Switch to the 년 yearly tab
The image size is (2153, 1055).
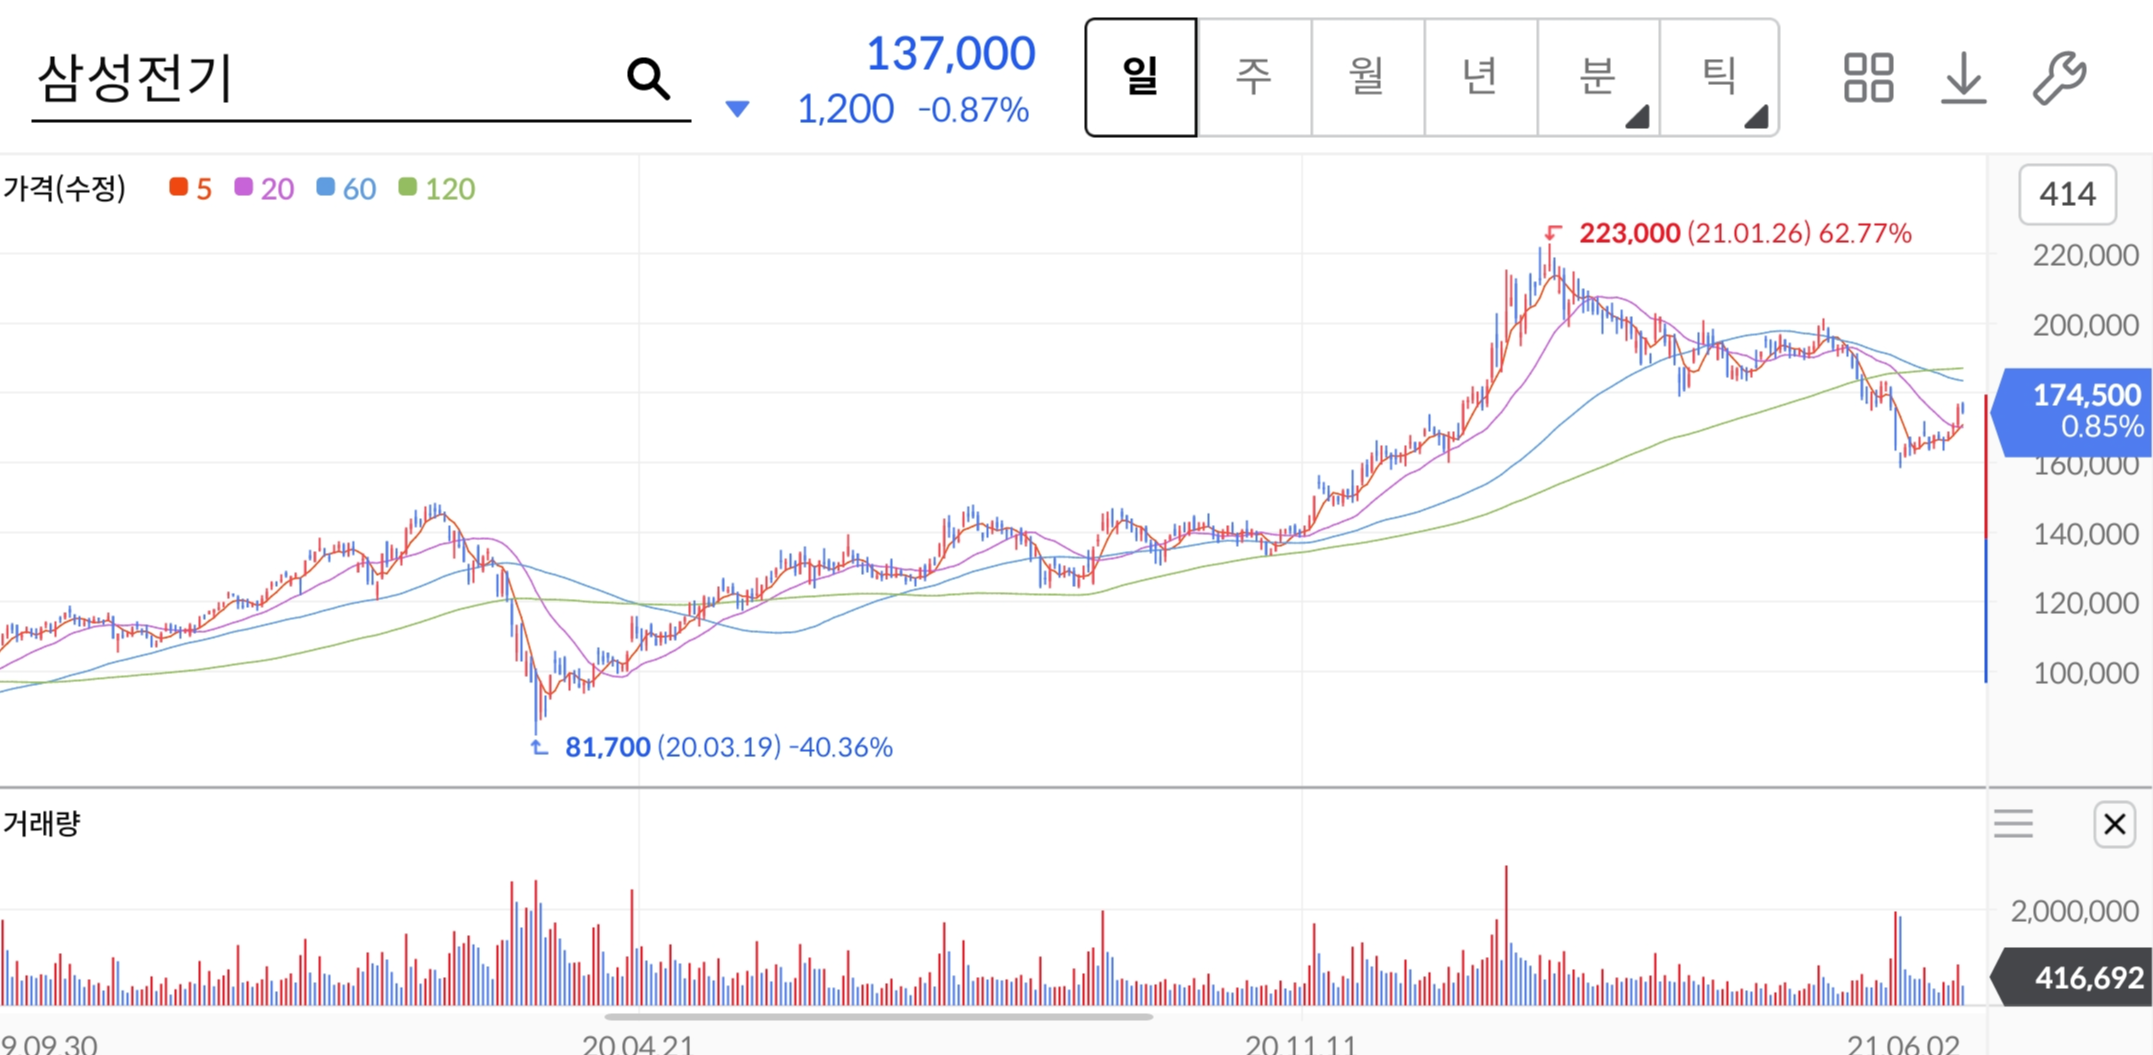click(x=1480, y=77)
